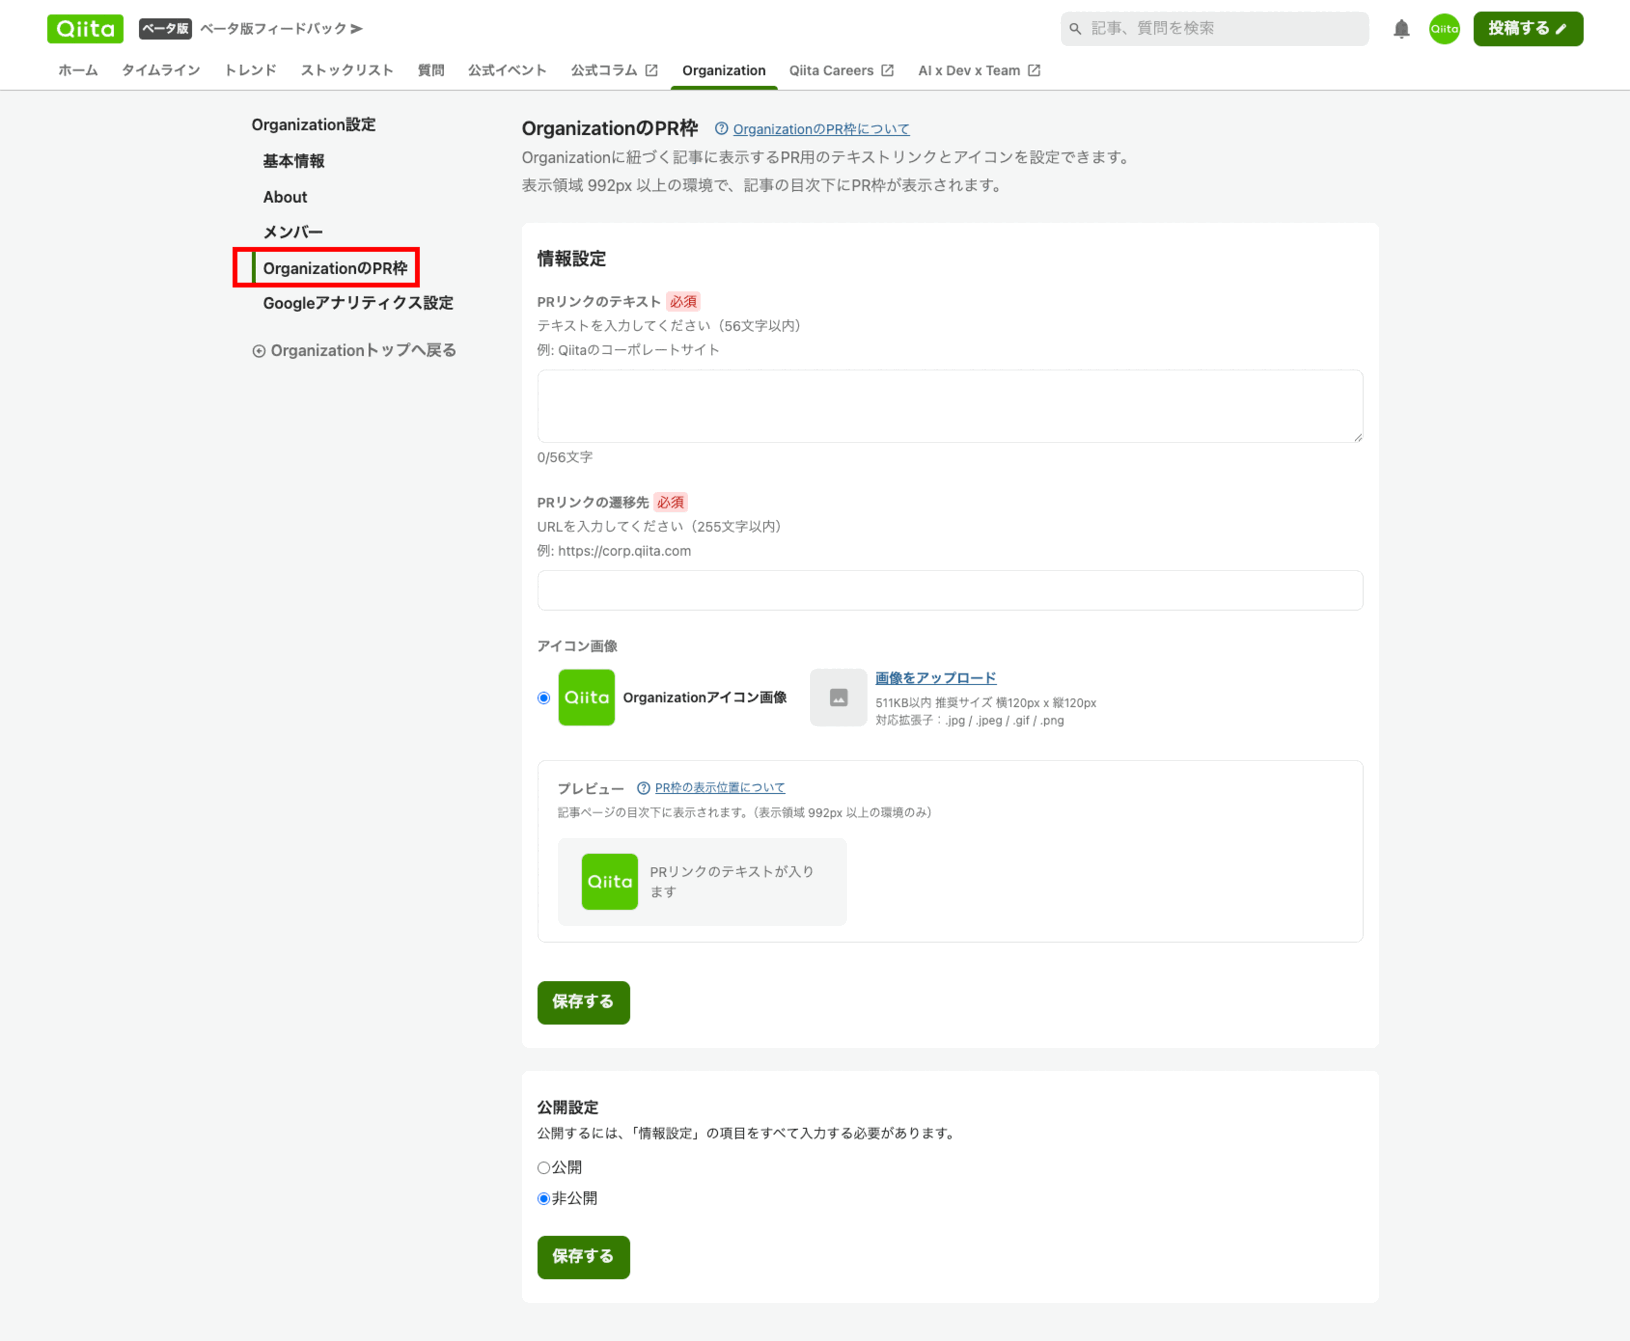The width and height of the screenshot is (1630, 1341).
Task: Save the 公開設定 section with 保存する
Action: pos(583,1257)
